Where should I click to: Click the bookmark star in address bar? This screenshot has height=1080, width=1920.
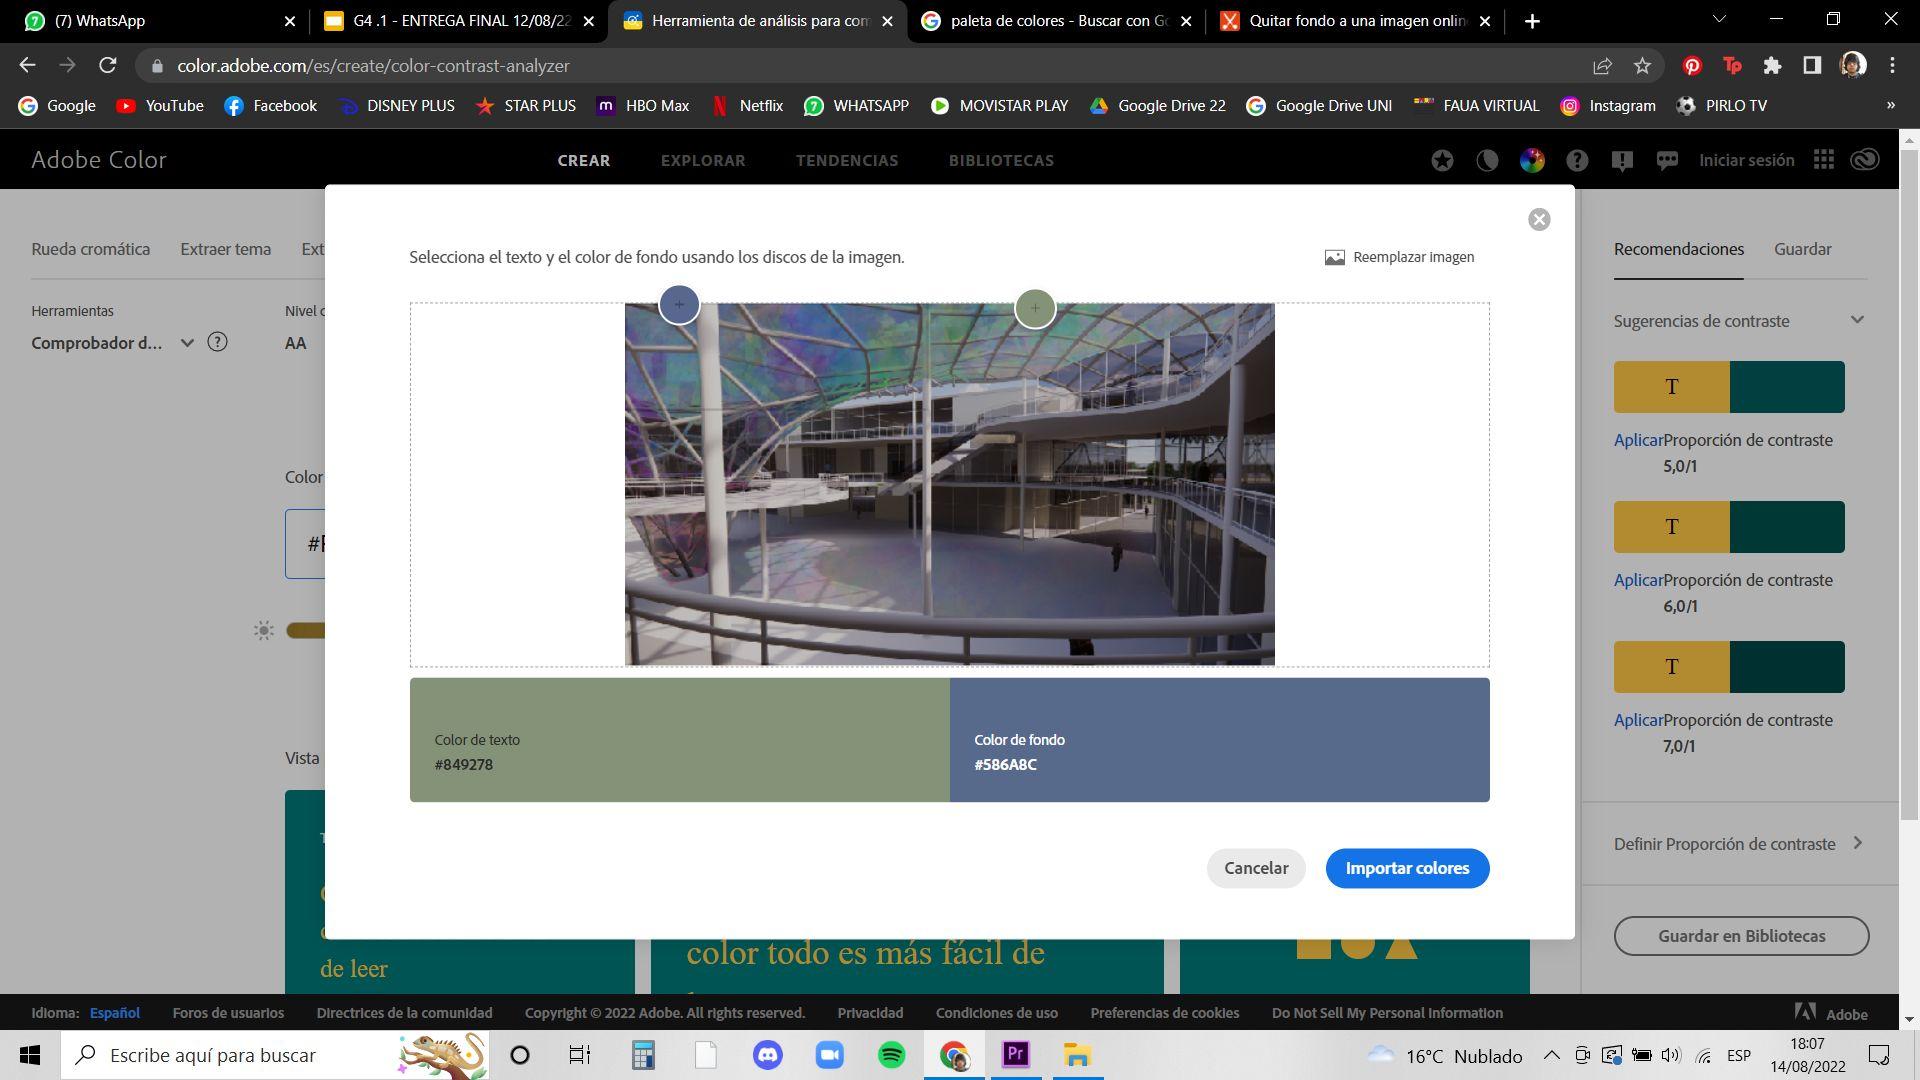pyautogui.click(x=1642, y=66)
